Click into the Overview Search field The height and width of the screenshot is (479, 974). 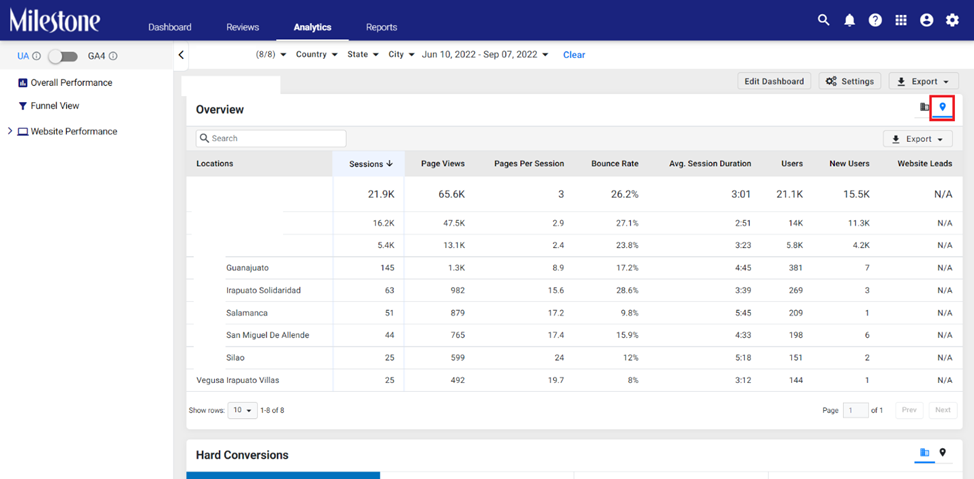(x=271, y=139)
